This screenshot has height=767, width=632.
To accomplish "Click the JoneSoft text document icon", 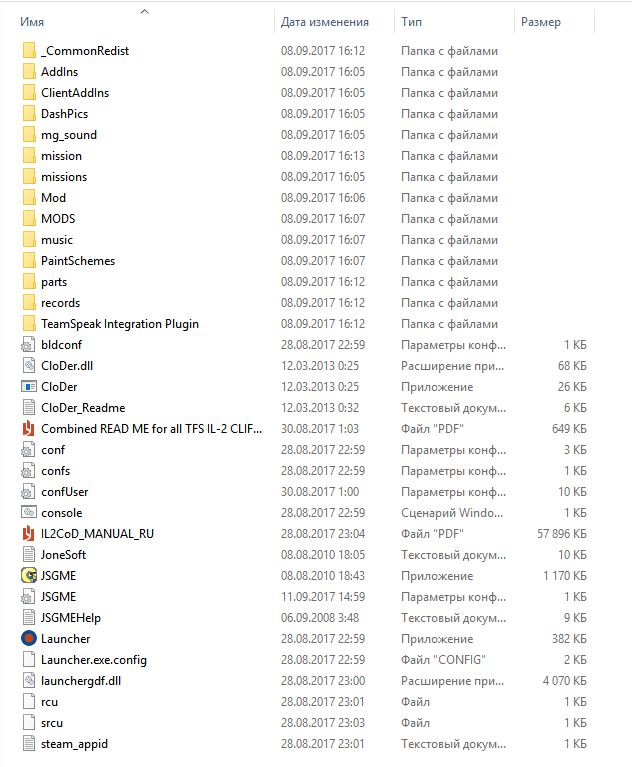I will click(29, 555).
